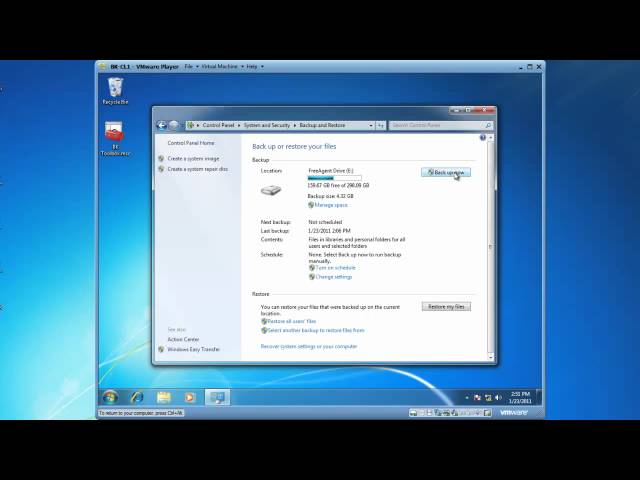
Task: Click the scrollbar down arrow
Action: (x=491, y=356)
